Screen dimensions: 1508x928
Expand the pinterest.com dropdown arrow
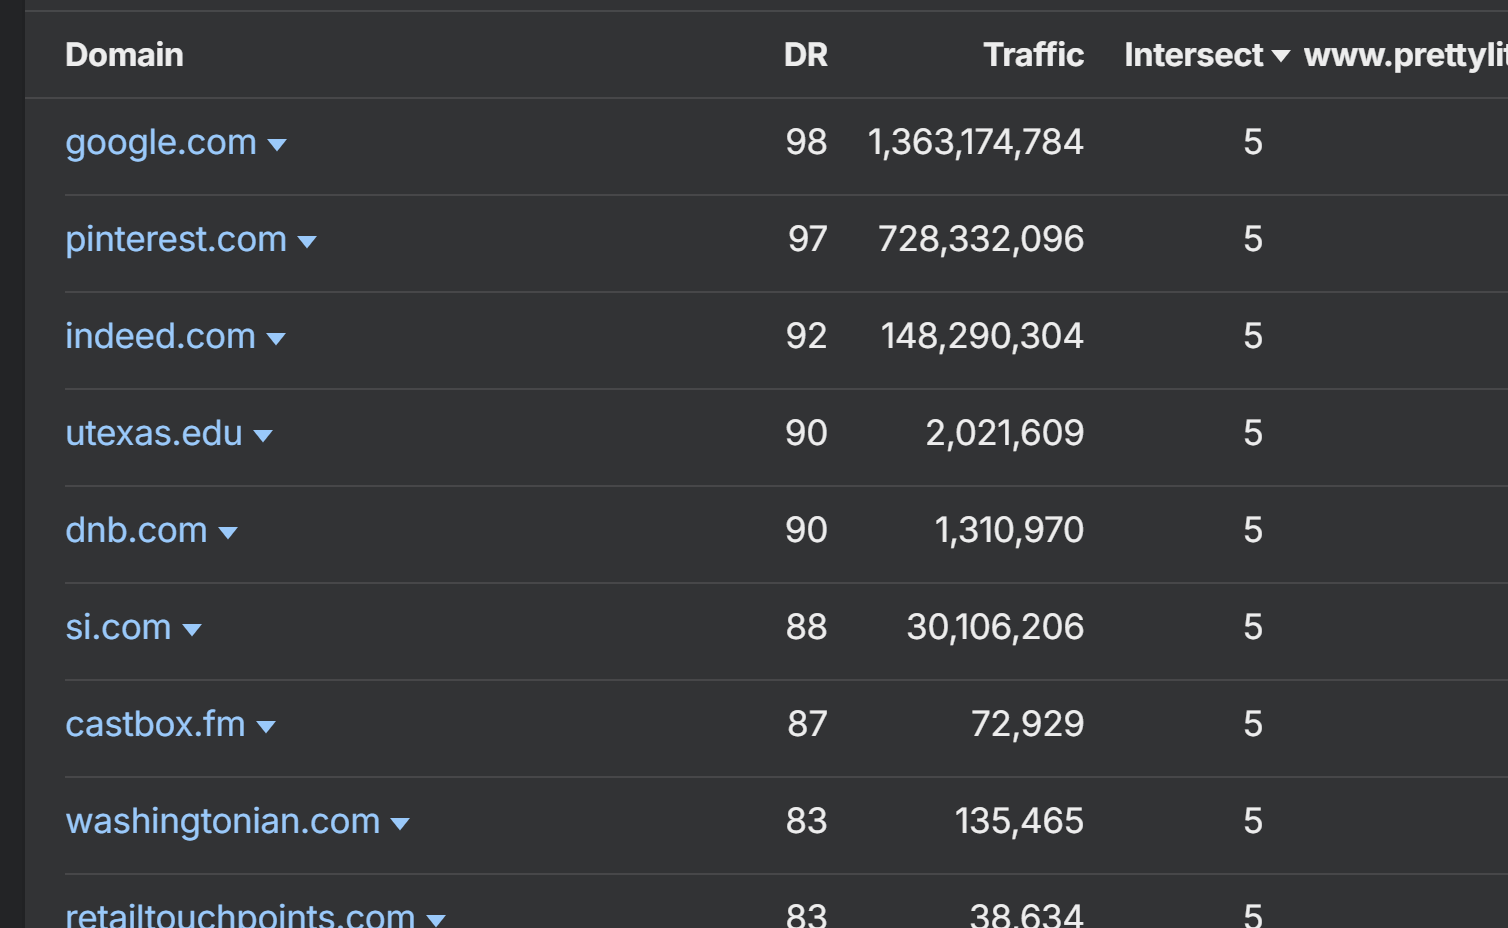click(308, 243)
